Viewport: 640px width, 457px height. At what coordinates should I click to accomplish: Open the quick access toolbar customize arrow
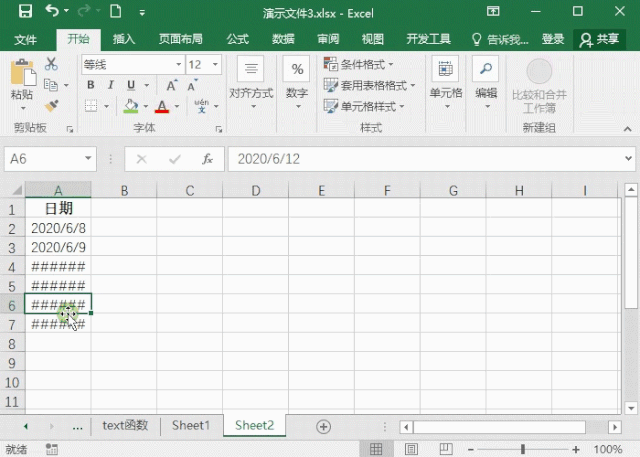coord(142,13)
